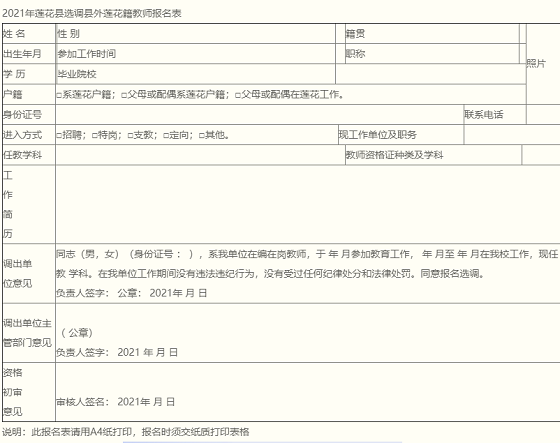Click the 职称 cell
560x443 pixels.
coord(432,54)
